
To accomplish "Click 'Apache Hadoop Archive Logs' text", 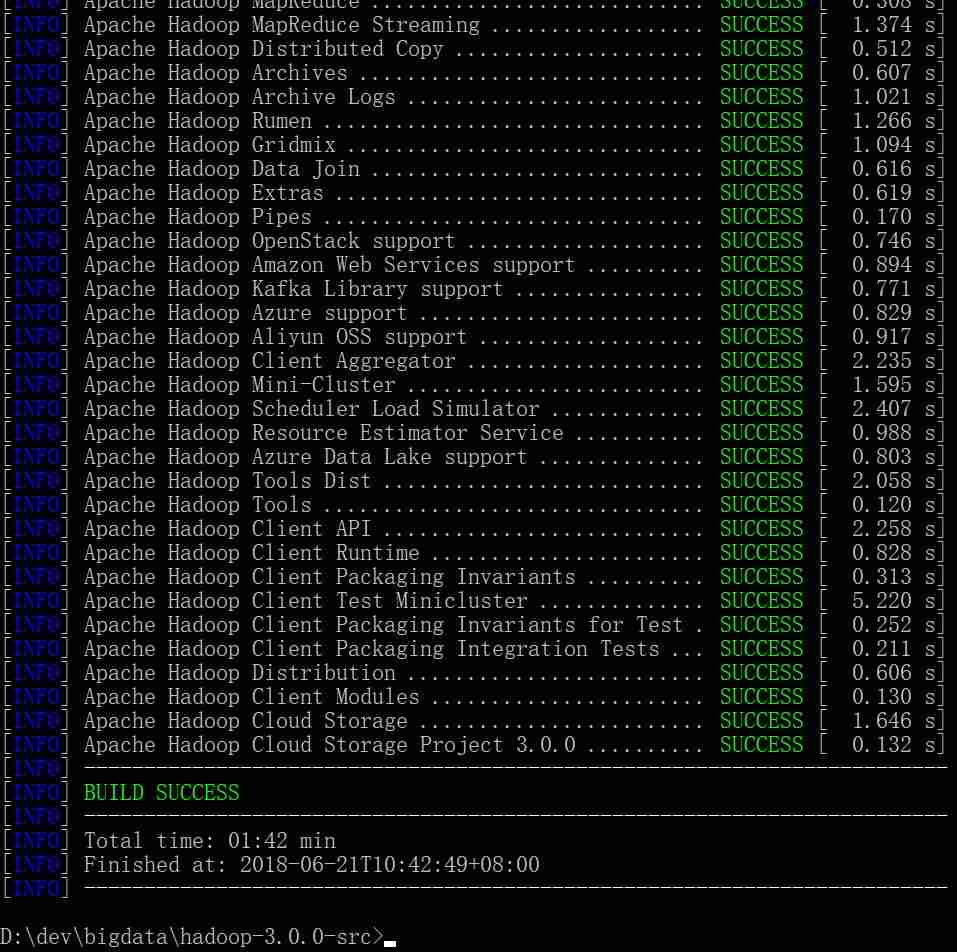I will [240, 97].
